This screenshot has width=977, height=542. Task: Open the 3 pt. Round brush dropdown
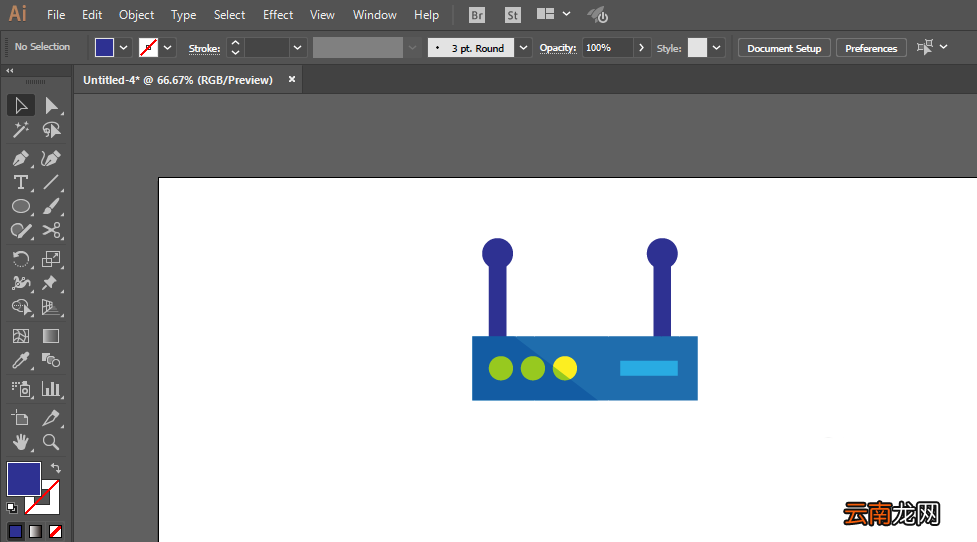[x=523, y=48]
